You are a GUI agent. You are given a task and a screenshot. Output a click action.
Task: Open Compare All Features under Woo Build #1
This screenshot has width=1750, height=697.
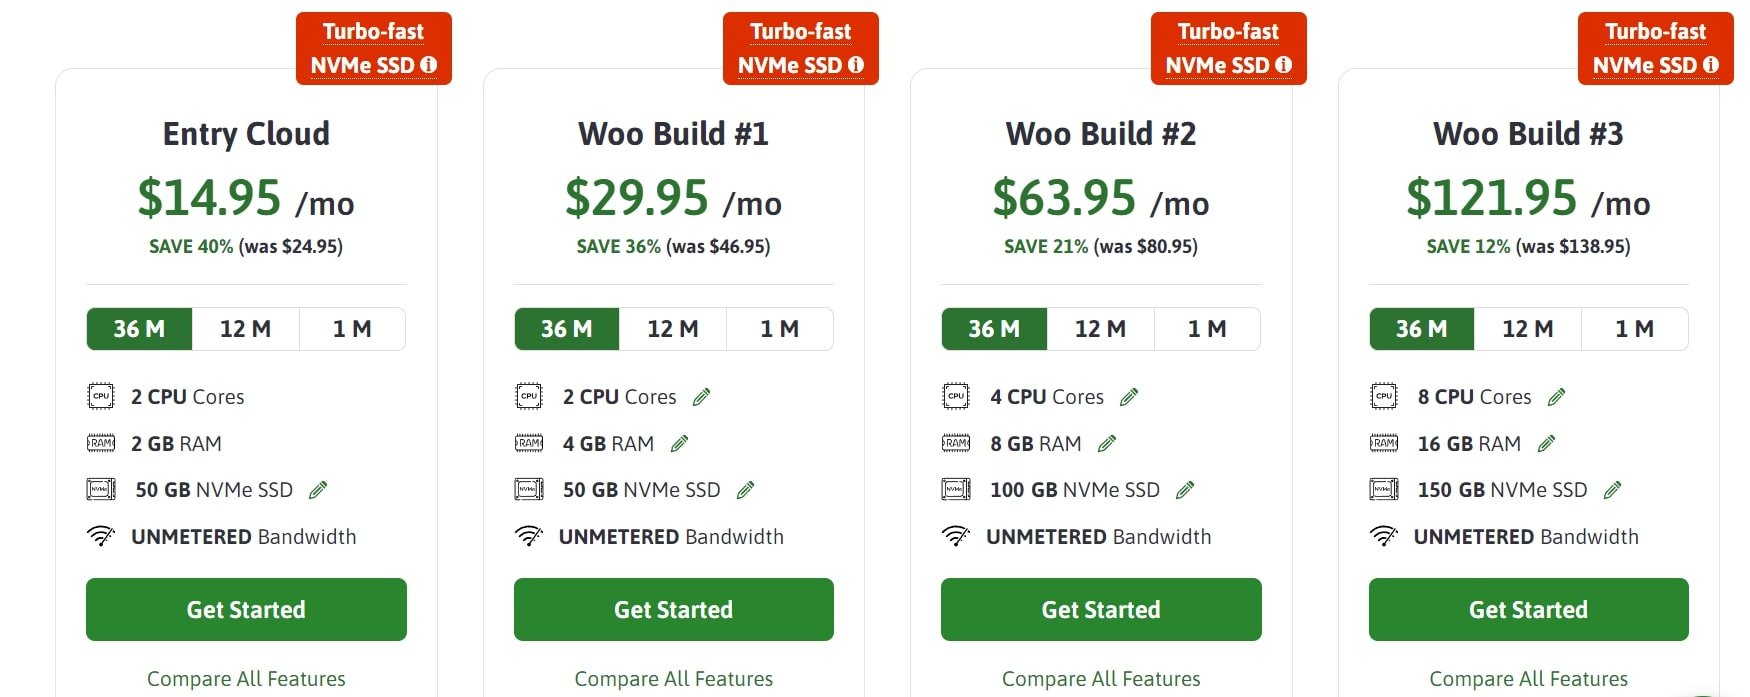tap(674, 679)
